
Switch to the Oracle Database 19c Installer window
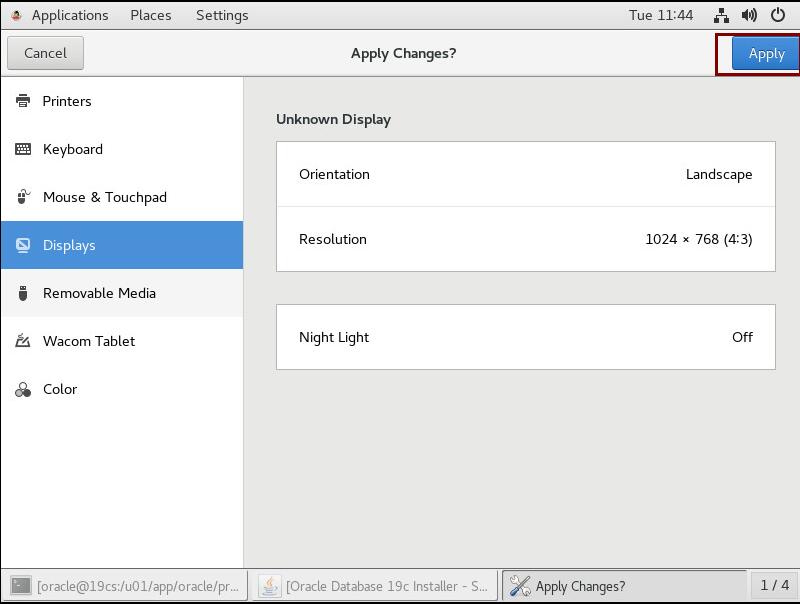(375, 586)
